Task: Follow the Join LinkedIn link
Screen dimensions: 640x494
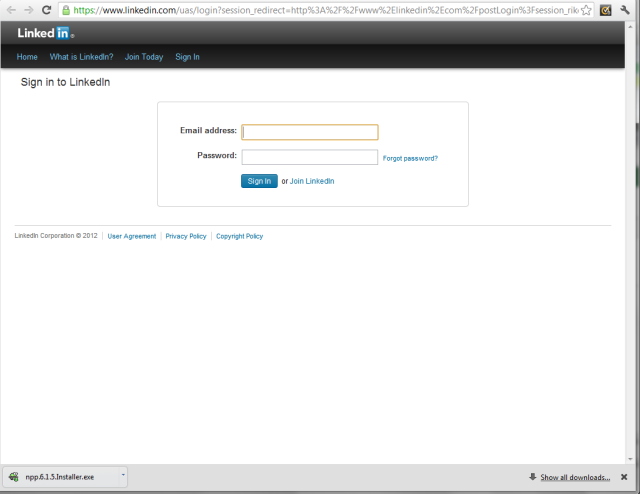Action: coord(312,181)
